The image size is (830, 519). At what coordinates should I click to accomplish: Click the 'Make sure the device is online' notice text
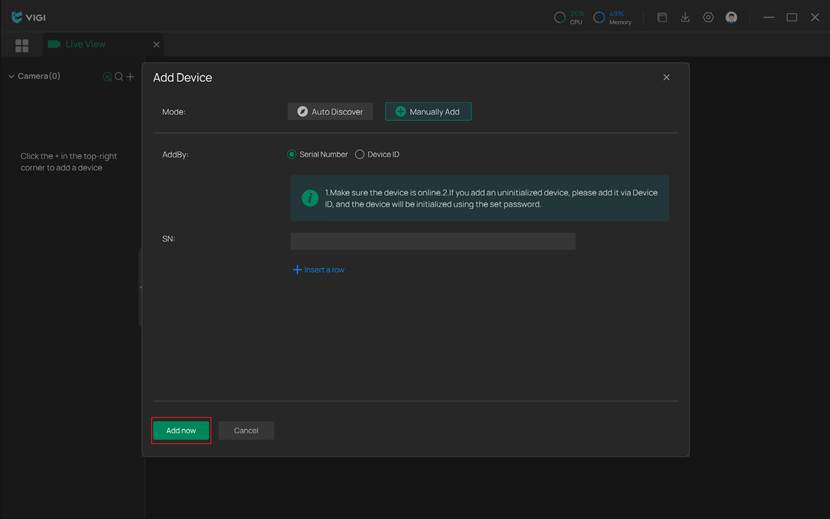[x=491, y=198]
